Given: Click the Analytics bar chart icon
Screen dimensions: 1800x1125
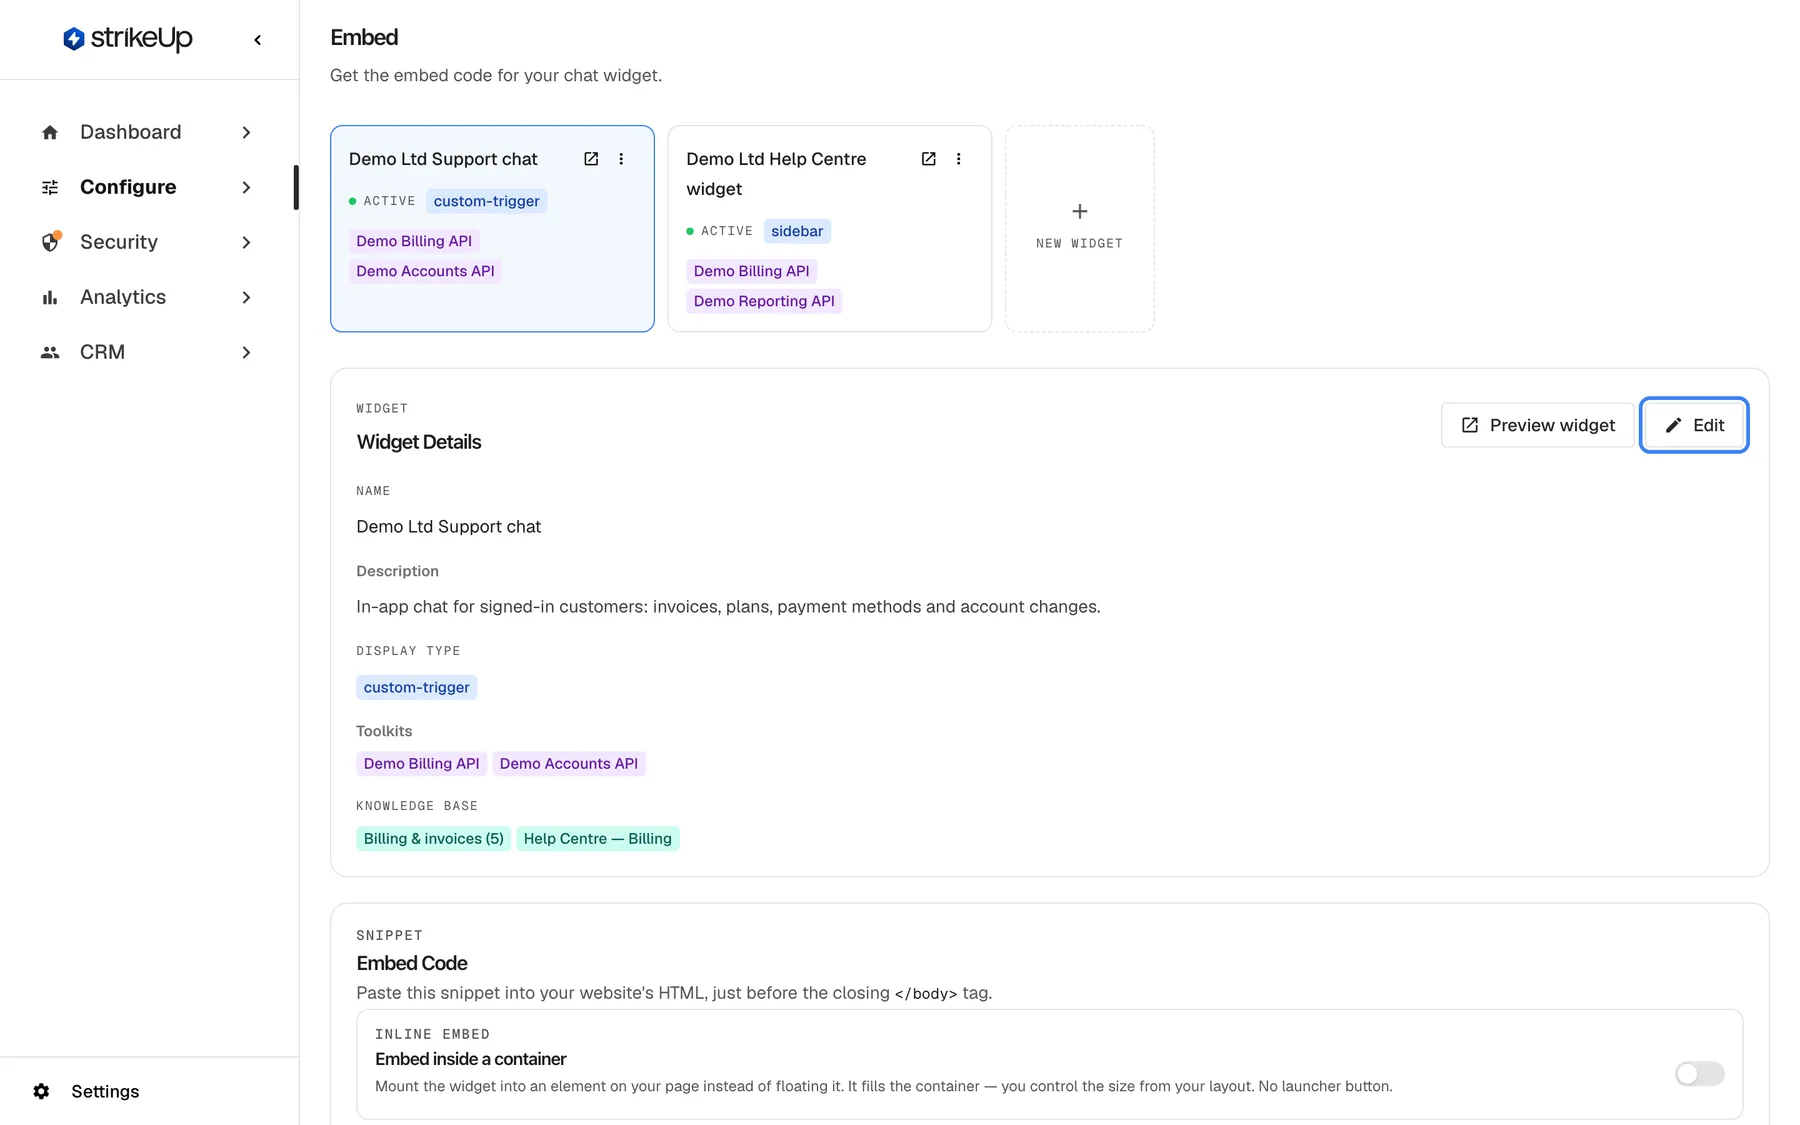Looking at the screenshot, I should pyautogui.click(x=50, y=297).
